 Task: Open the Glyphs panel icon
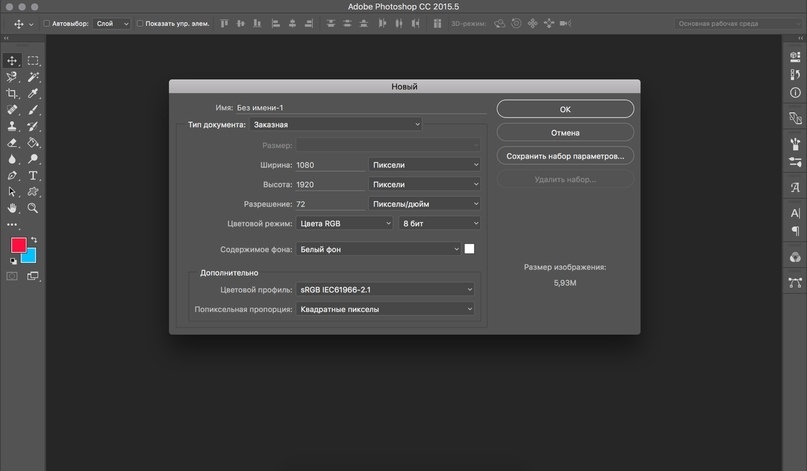tap(795, 187)
